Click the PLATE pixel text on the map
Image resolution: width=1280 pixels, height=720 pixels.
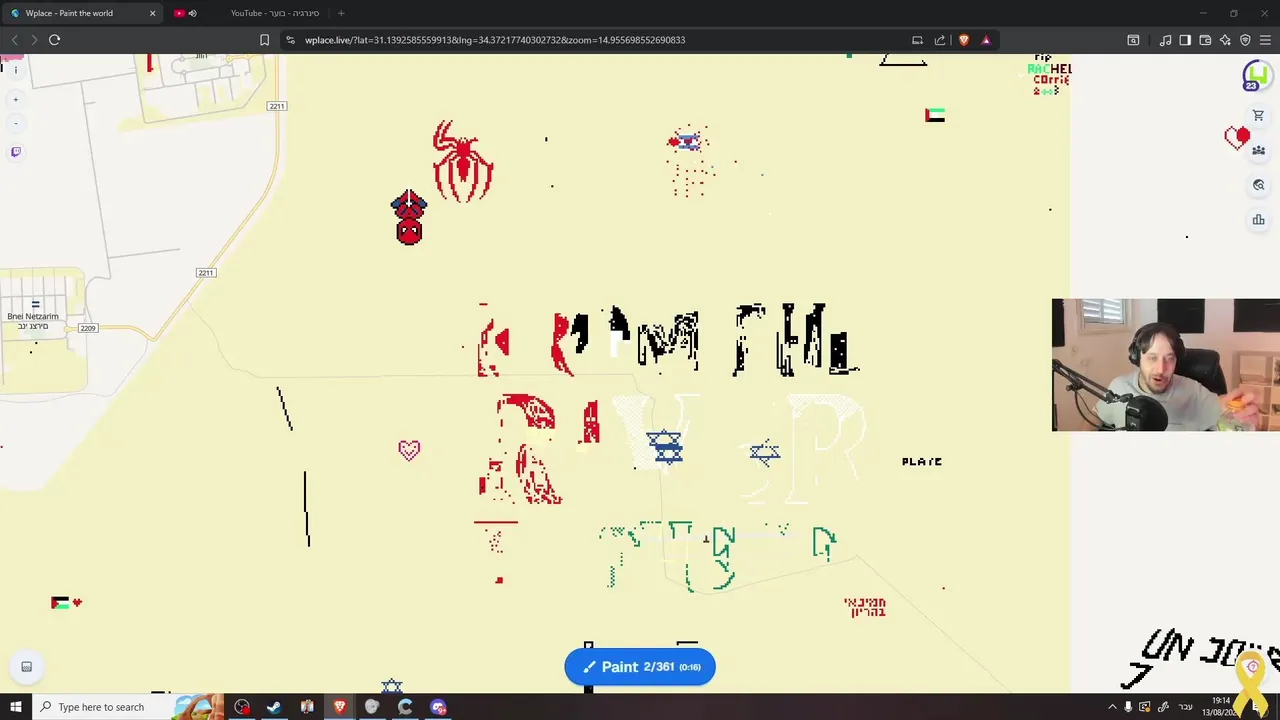(922, 461)
